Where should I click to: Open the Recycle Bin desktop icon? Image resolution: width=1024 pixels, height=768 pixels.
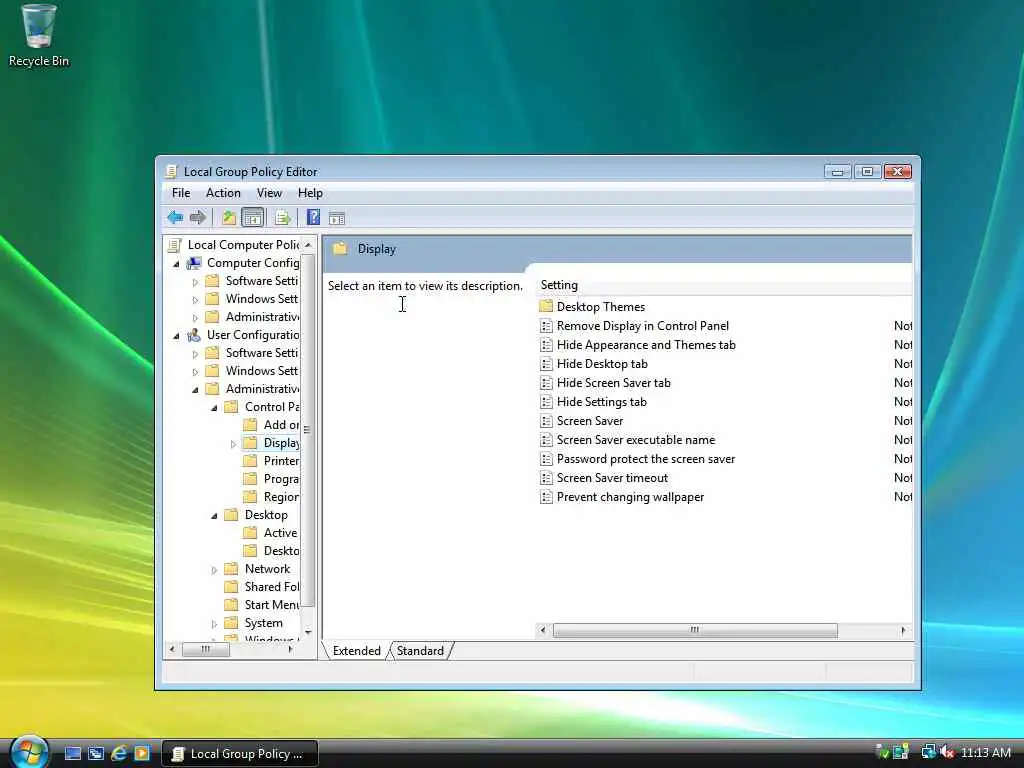[x=39, y=36]
